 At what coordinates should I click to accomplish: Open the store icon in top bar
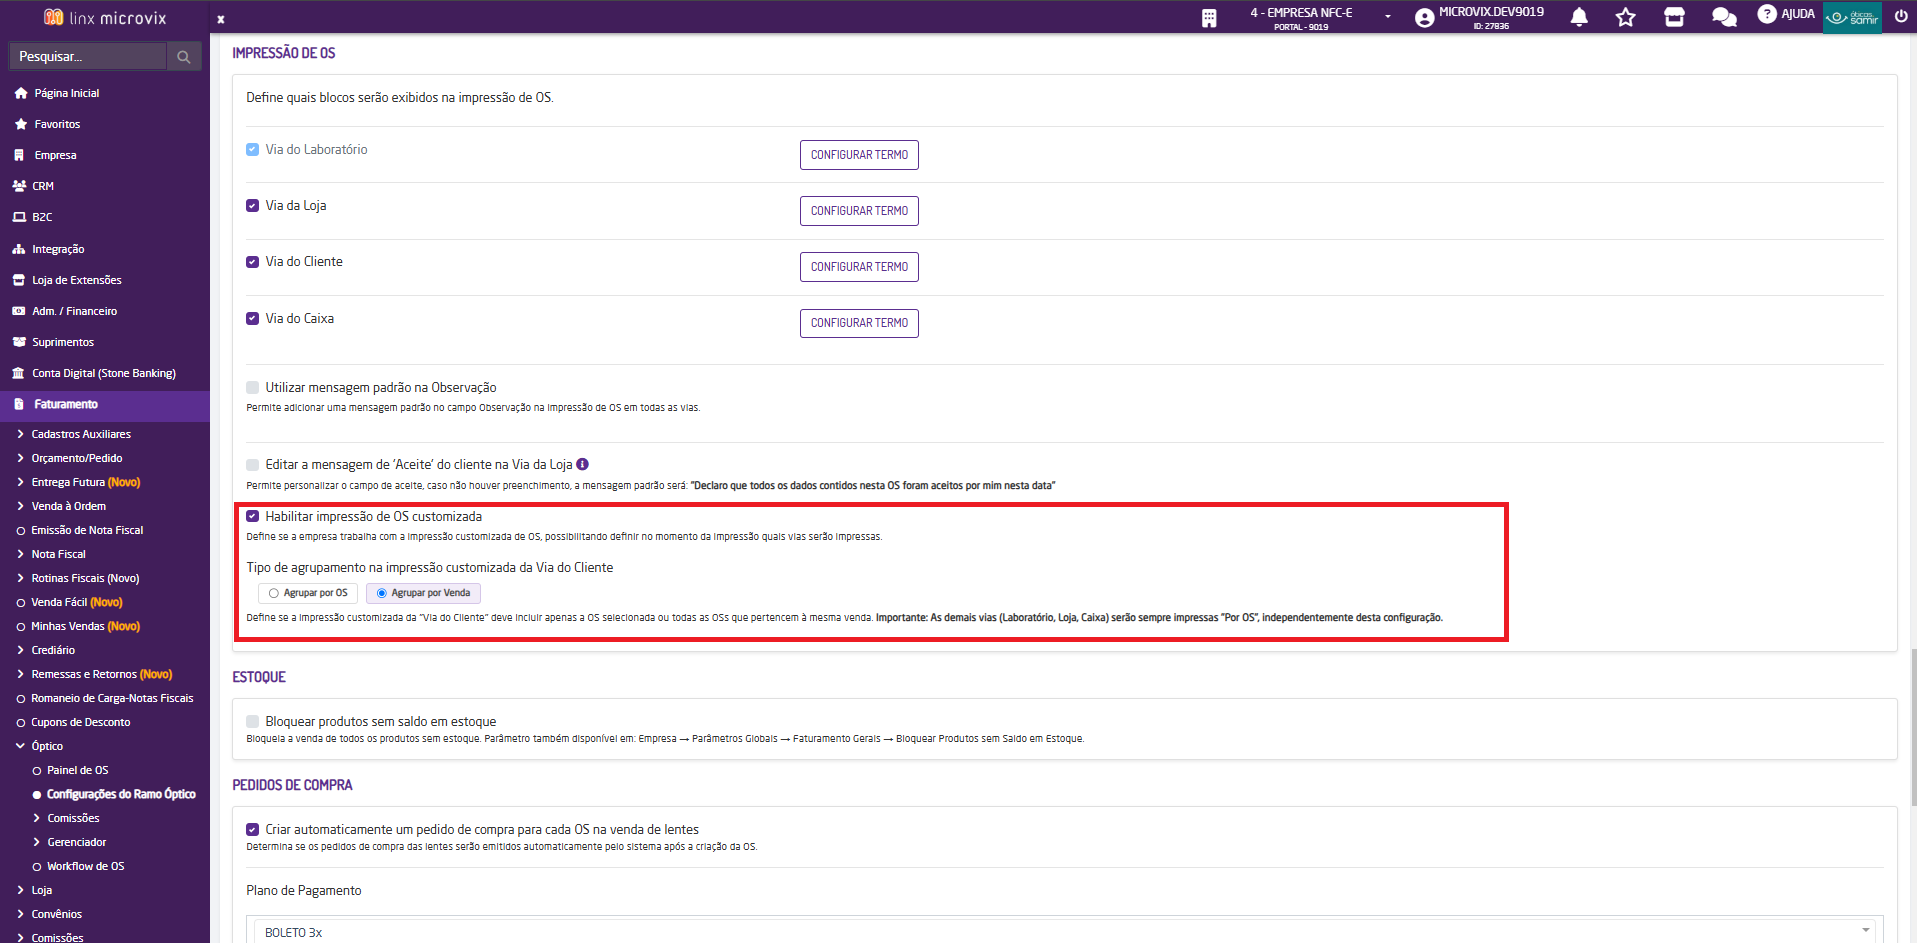(1674, 17)
